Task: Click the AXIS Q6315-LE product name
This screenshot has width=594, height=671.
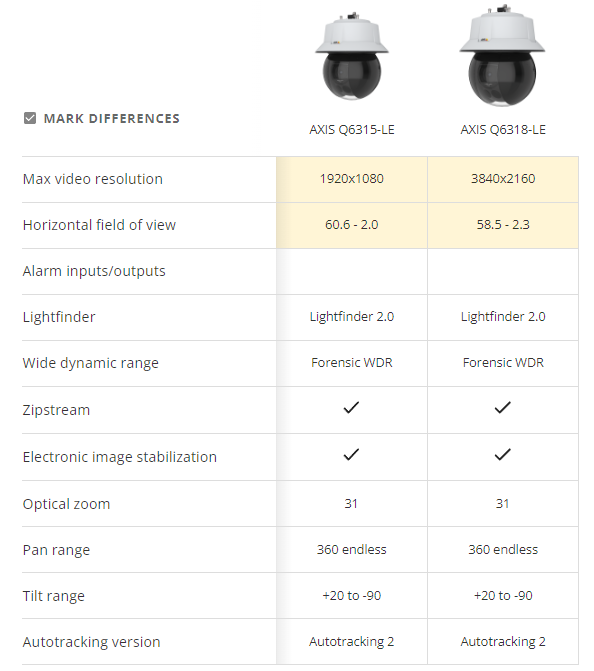Action: pyautogui.click(x=352, y=130)
